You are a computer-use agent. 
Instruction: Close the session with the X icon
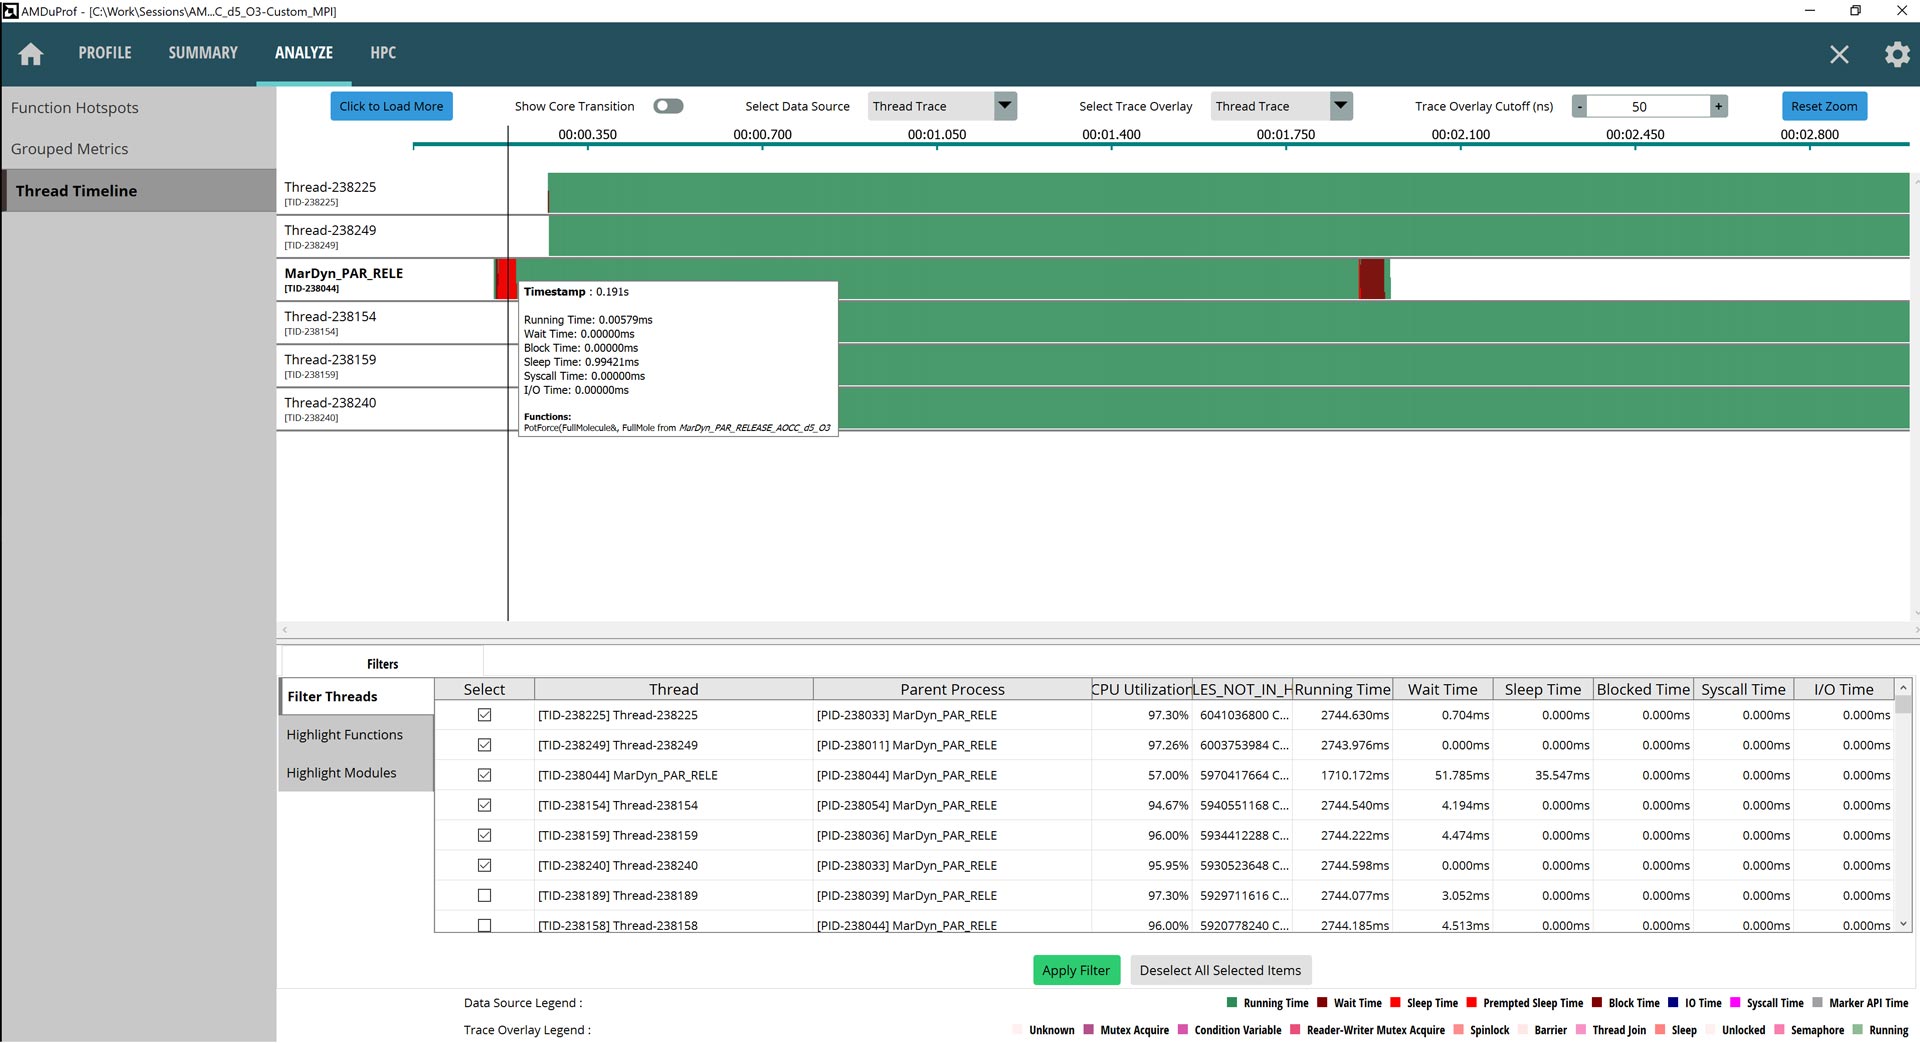(1839, 54)
